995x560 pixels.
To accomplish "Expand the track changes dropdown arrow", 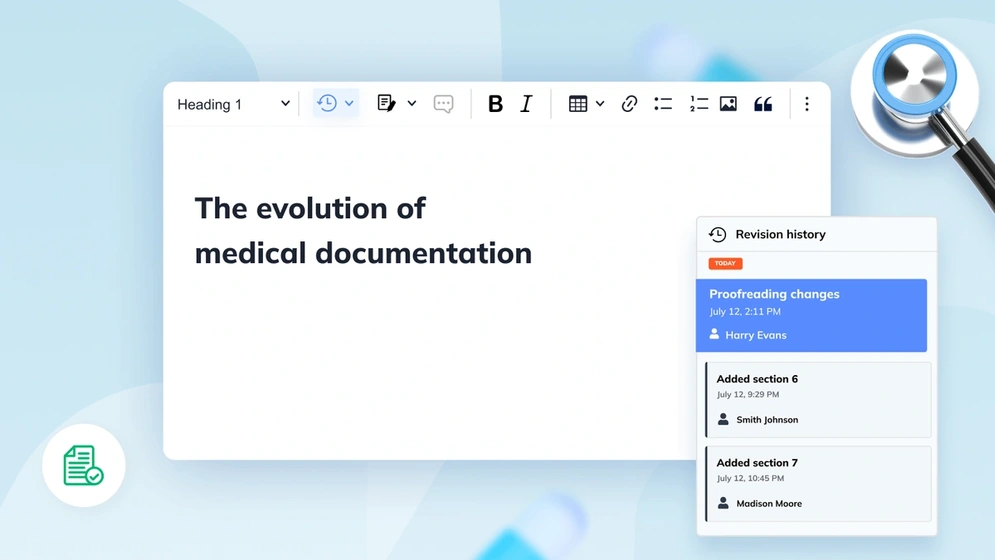I will tap(412, 103).
